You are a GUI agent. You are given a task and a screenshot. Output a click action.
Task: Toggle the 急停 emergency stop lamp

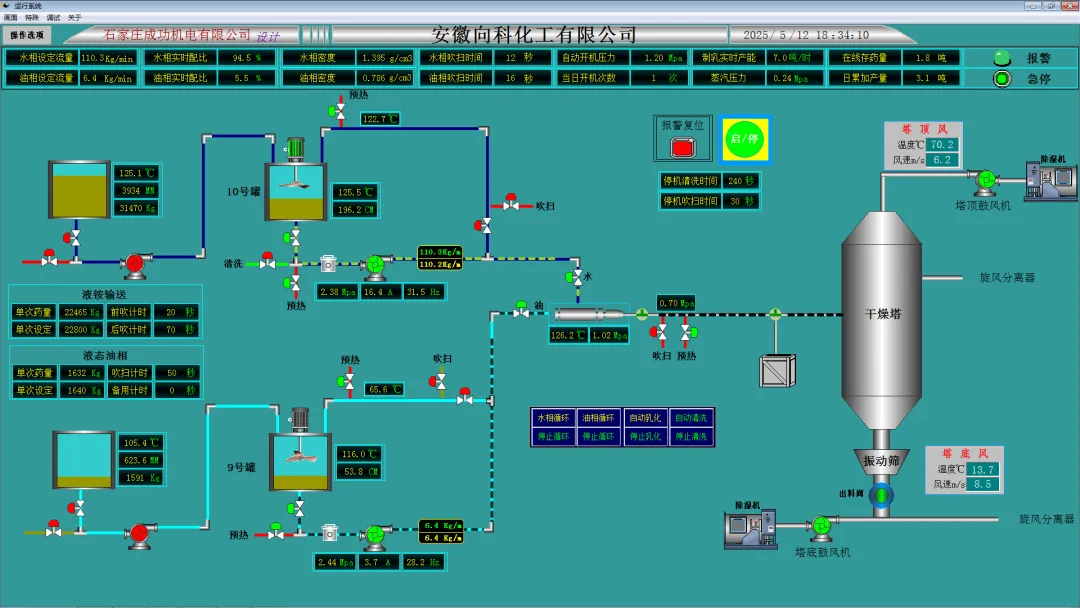tap(1002, 78)
